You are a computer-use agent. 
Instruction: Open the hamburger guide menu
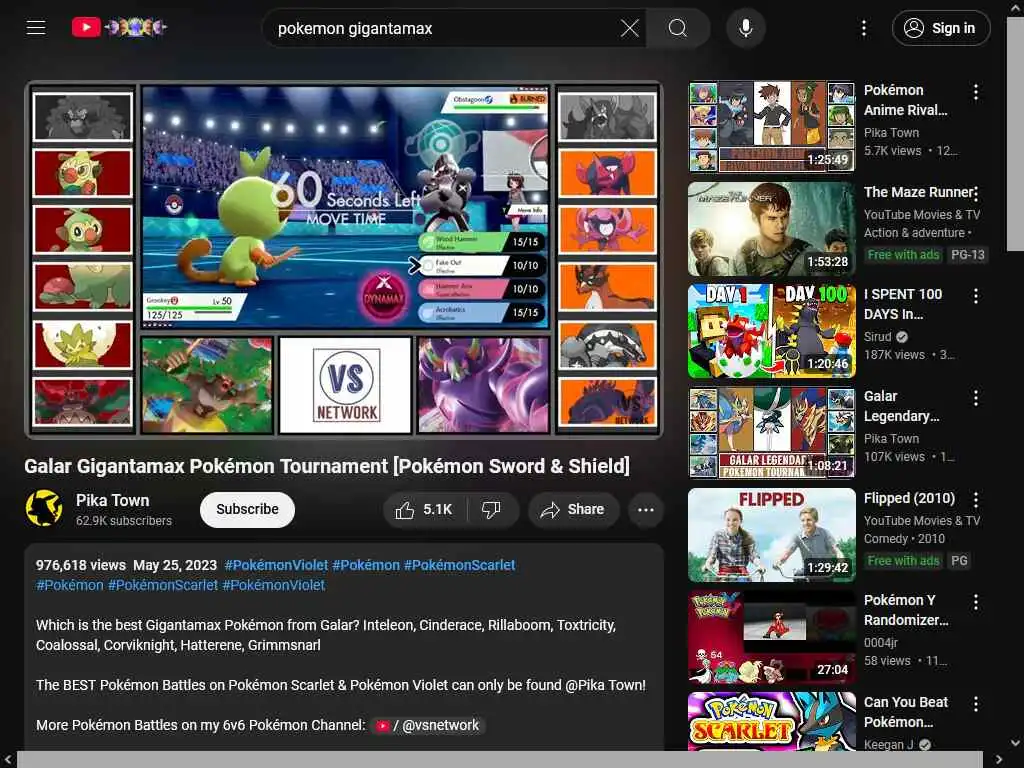(x=36, y=27)
